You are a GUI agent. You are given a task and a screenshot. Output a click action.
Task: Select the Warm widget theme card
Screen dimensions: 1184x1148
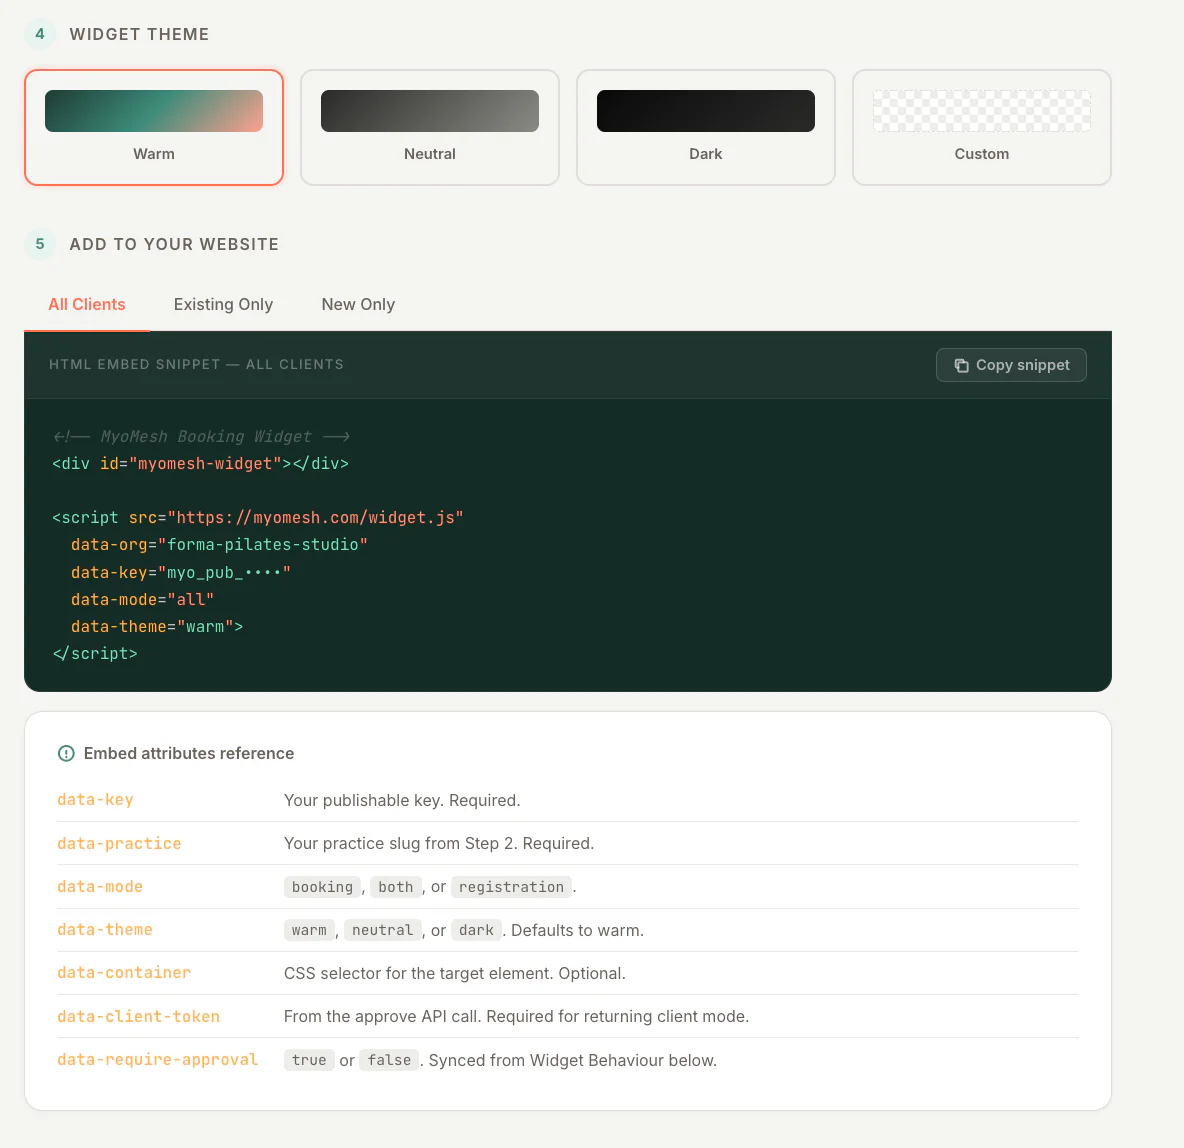[154, 128]
